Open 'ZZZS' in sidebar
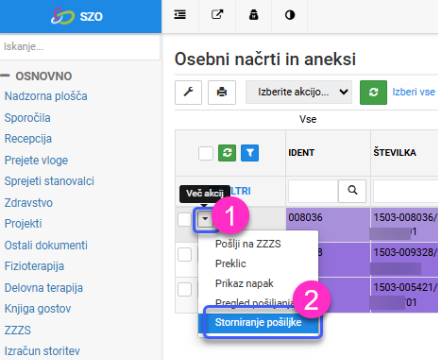This screenshot has width=438, height=360. (x=18, y=330)
